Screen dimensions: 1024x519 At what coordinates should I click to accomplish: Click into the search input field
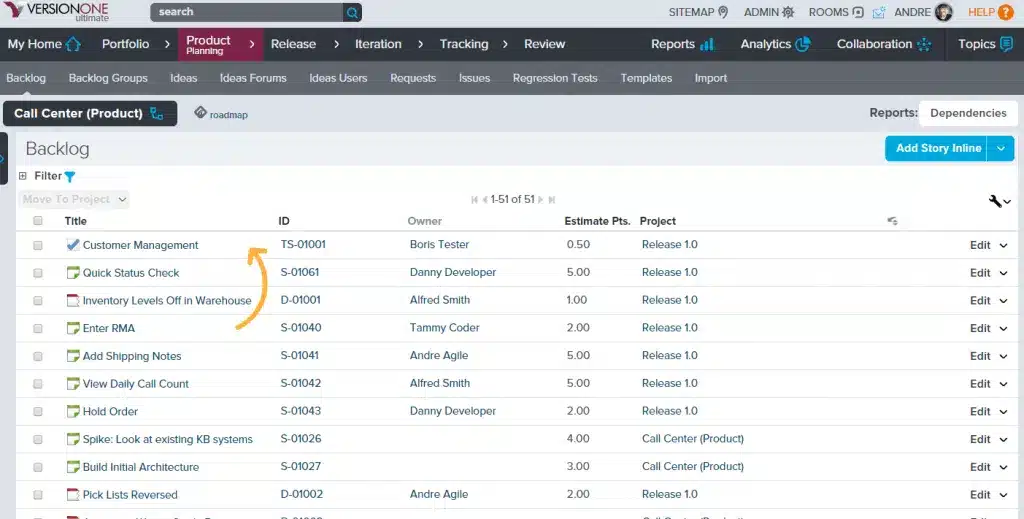coord(246,12)
